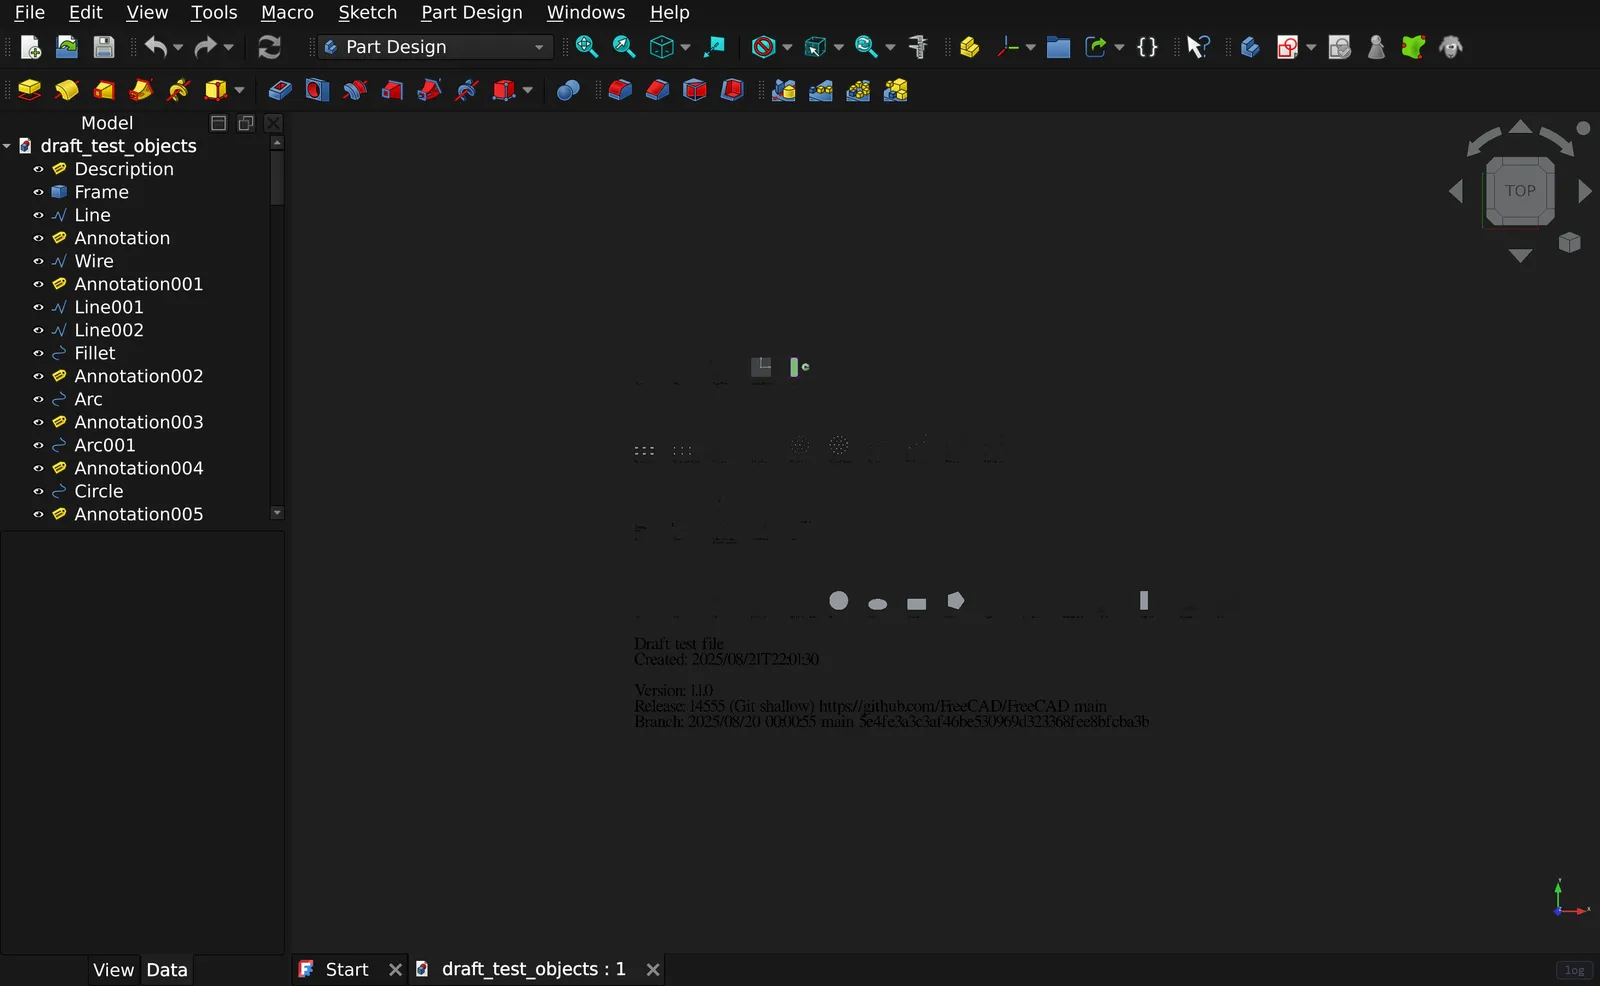Select Annotation003 in the model tree
1600x986 pixels.
[x=139, y=422]
